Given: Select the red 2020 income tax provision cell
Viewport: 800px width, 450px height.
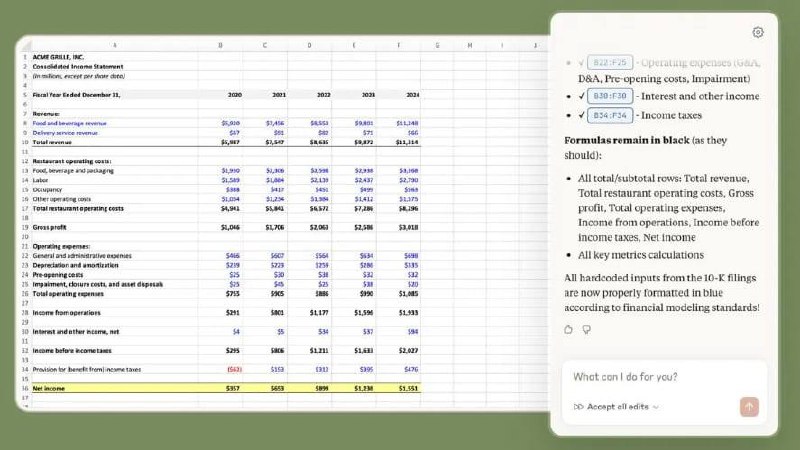Looking at the screenshot, I should (230, 369).
